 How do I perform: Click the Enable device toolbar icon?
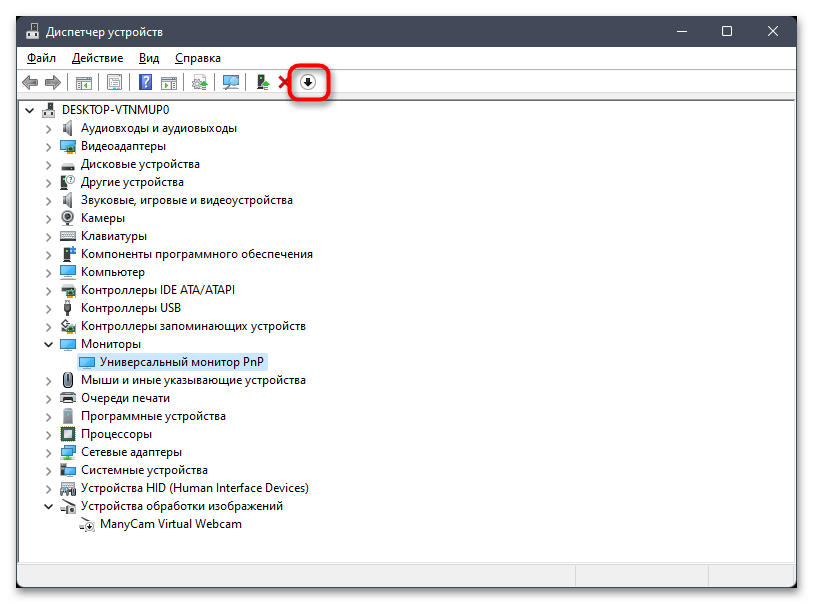coord(263,82)
